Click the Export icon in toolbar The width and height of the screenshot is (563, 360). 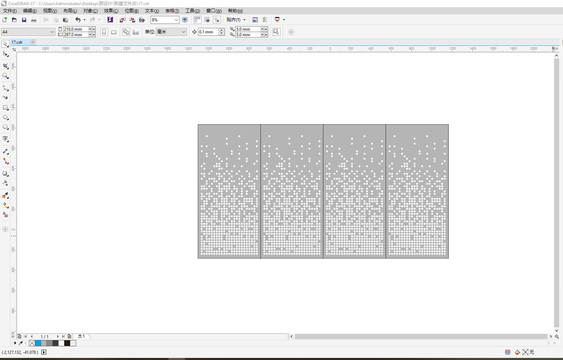click(132, 20)
